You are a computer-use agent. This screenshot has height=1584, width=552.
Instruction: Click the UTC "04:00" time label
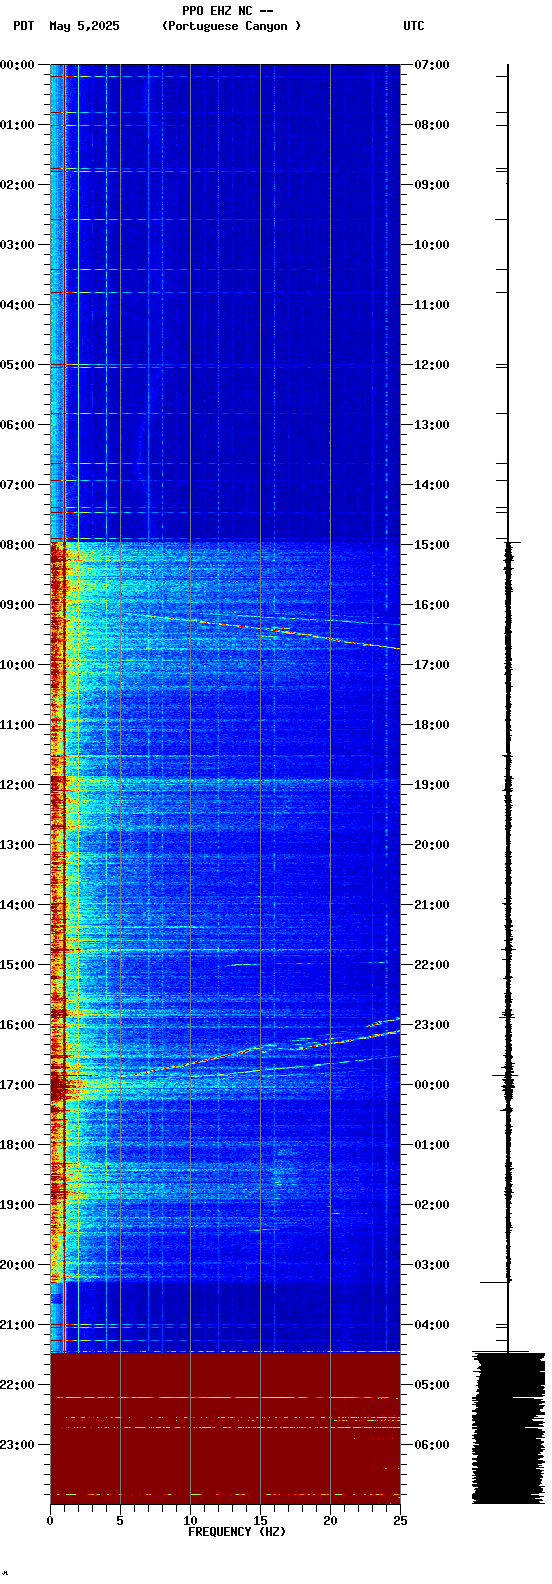coord(432,1324)
